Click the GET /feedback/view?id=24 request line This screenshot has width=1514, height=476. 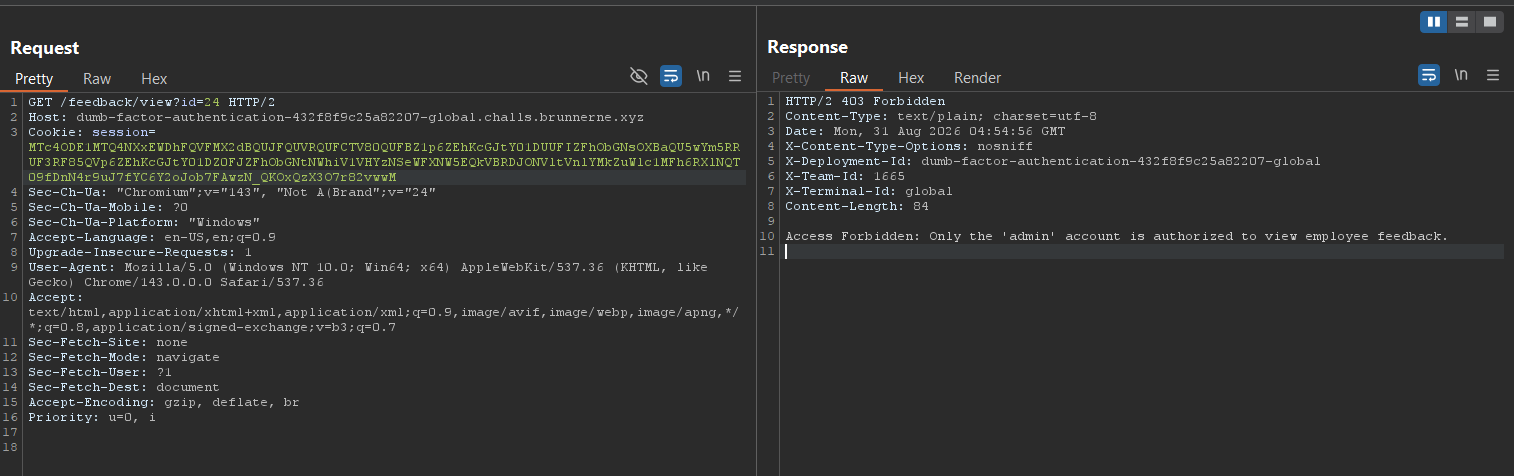[152, 102]
